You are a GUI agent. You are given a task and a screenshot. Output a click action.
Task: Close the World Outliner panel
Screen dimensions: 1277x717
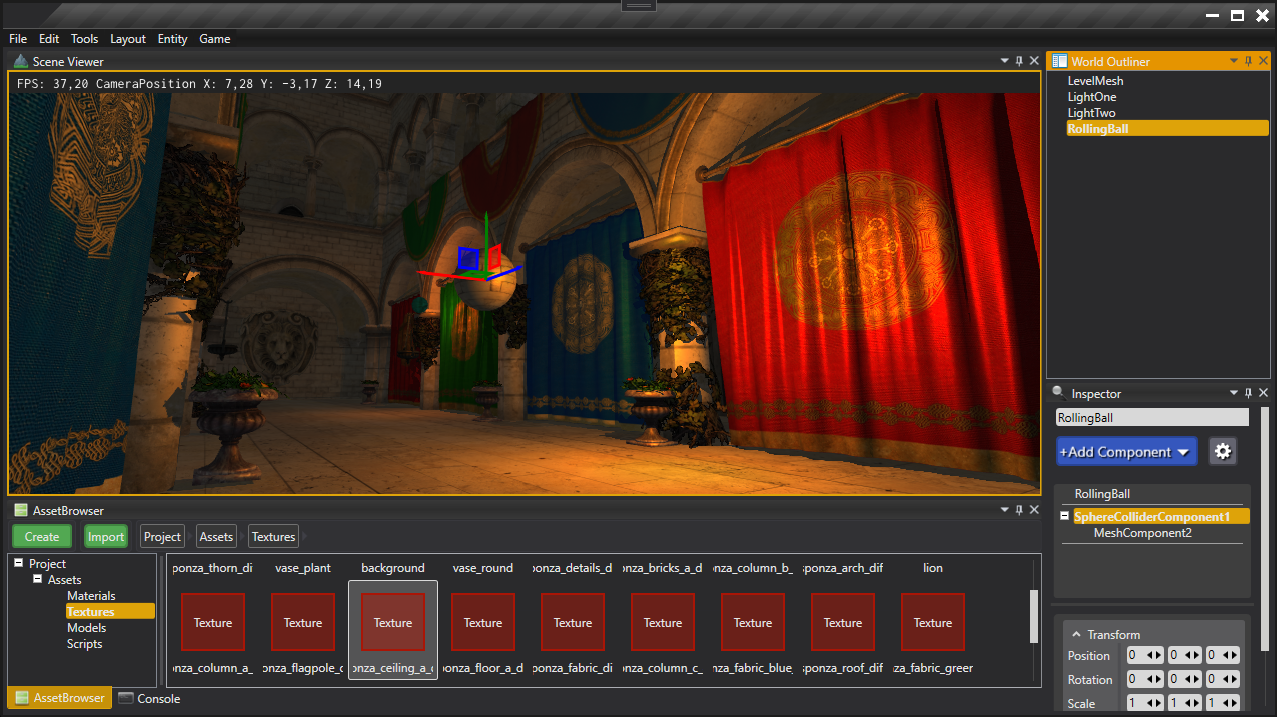(1263, 61)
